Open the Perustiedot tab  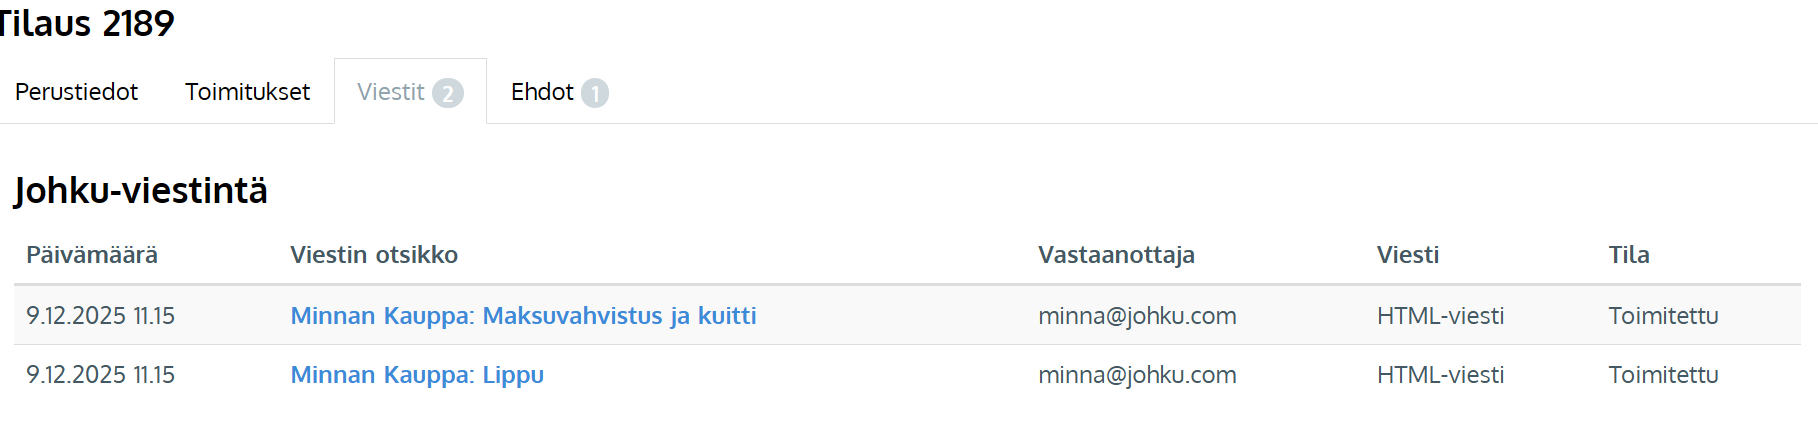[x=76, y=92]
